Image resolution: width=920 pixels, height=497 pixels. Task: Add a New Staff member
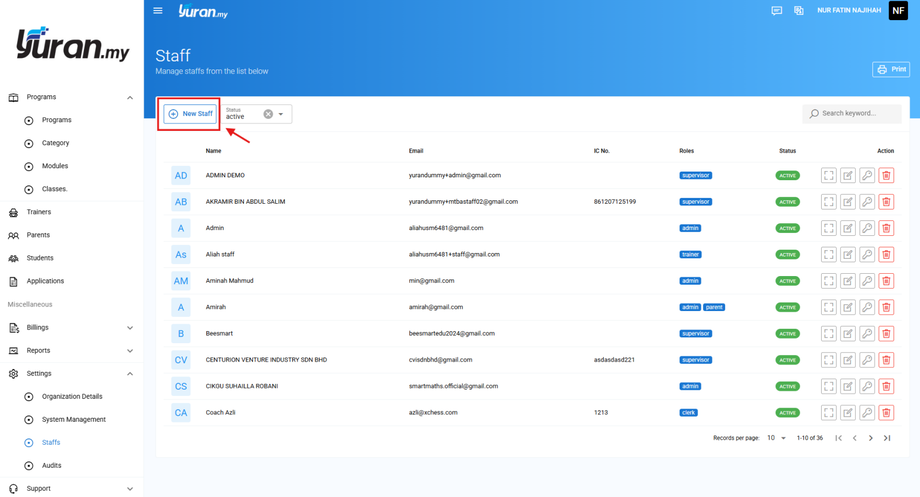pos(190,114)
